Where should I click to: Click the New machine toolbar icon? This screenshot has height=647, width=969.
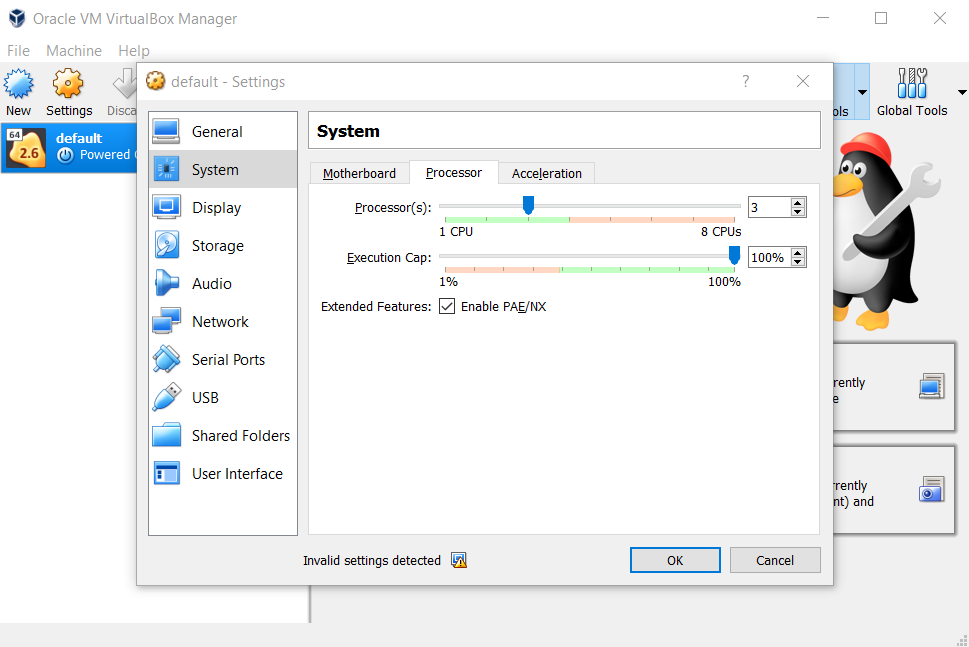19,84
